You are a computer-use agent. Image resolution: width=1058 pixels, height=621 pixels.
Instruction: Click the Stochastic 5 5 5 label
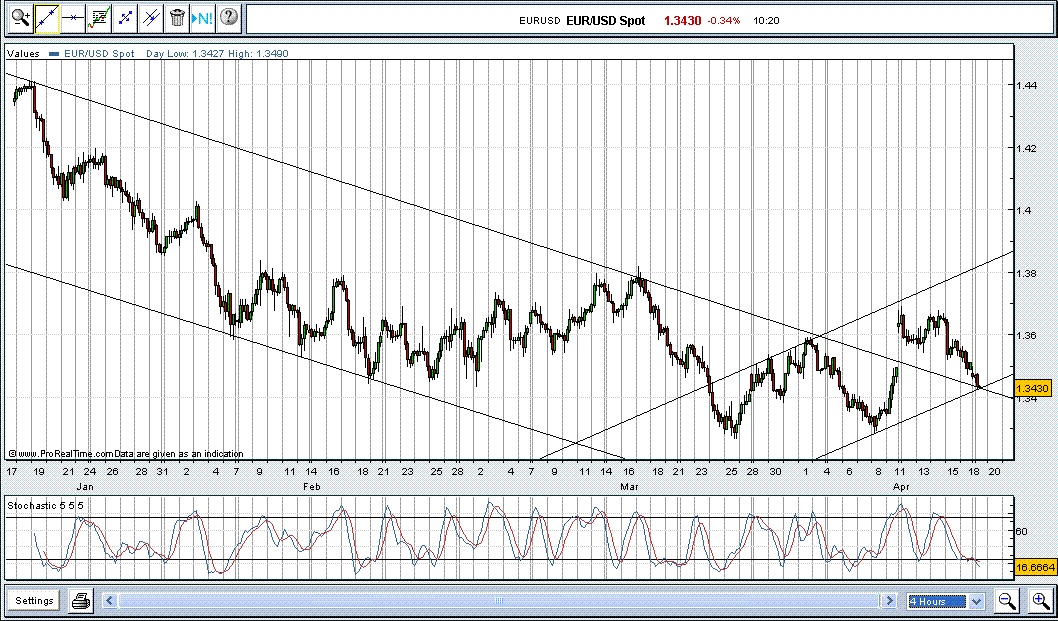click(x=46, y=505)
